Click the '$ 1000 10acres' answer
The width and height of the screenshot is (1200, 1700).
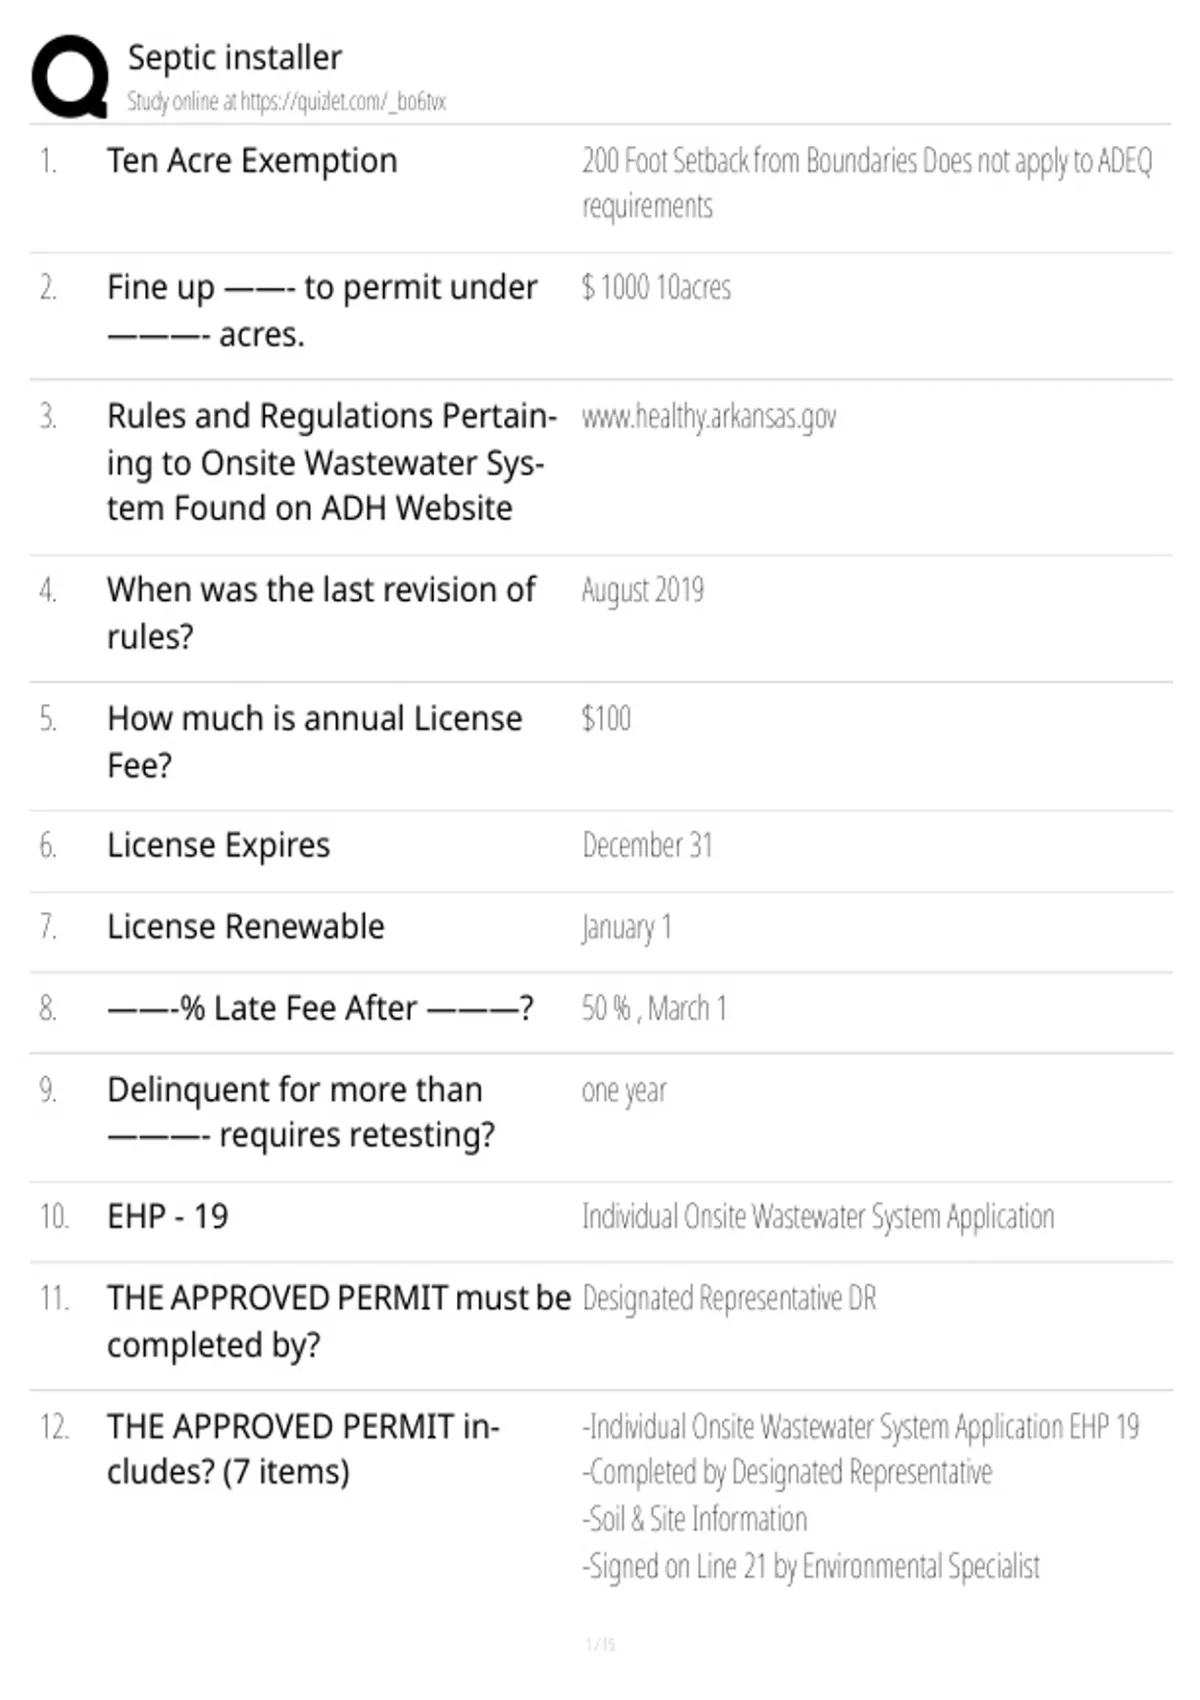pyautogui.click(x=656, y=288)
